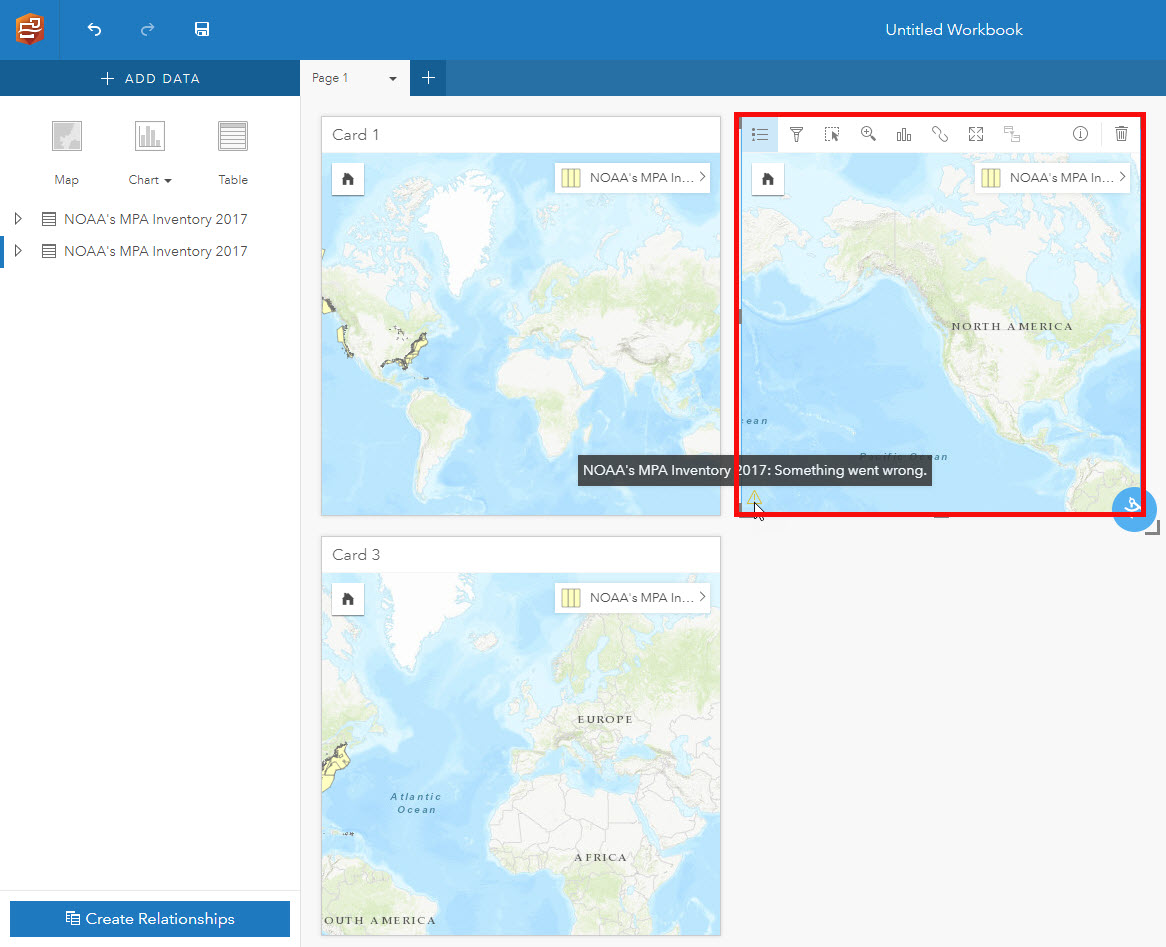Viewport: 1166px width, 947px height.
Task: Click the Untitled Workbook title
Action: (953, 30)
